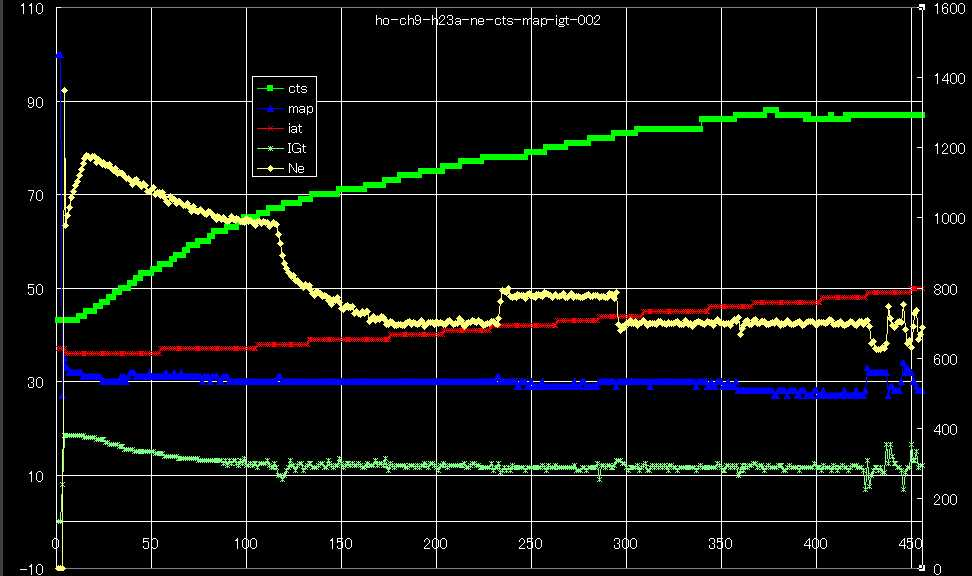
Task: Click left axis label 10
Action: click(35, 476)
